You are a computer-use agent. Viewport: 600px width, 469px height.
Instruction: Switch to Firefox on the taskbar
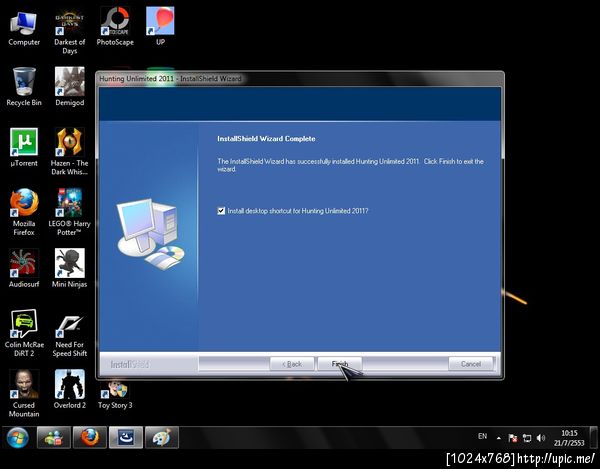point(90,437)
